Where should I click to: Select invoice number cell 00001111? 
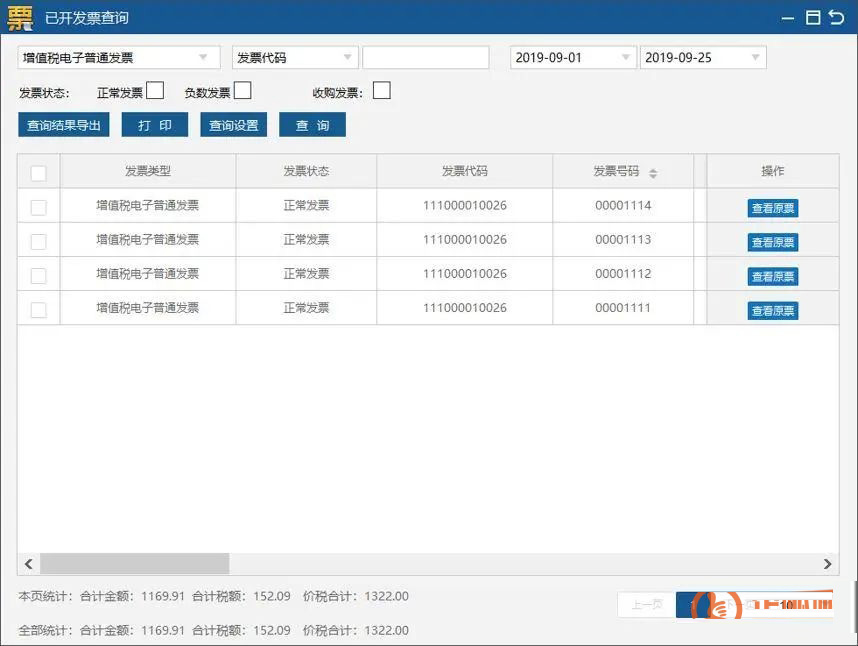(x=623, y=308)
